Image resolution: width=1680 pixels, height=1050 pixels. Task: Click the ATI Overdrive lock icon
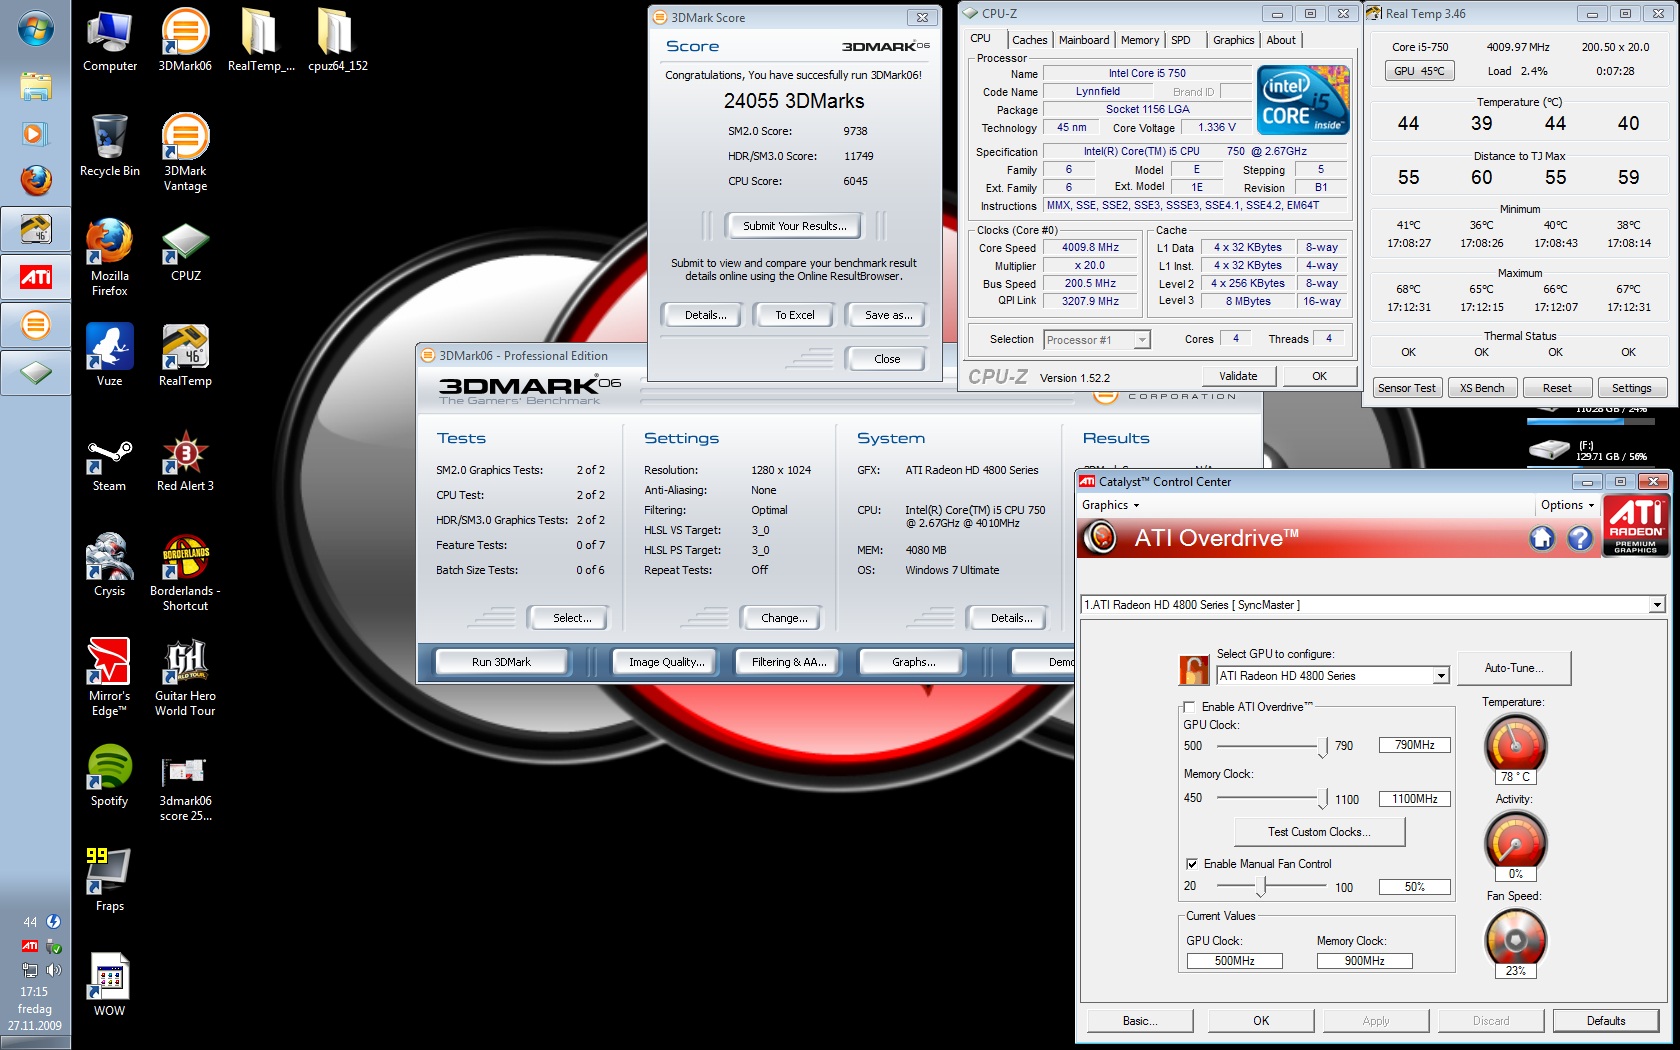(1194, 669)
